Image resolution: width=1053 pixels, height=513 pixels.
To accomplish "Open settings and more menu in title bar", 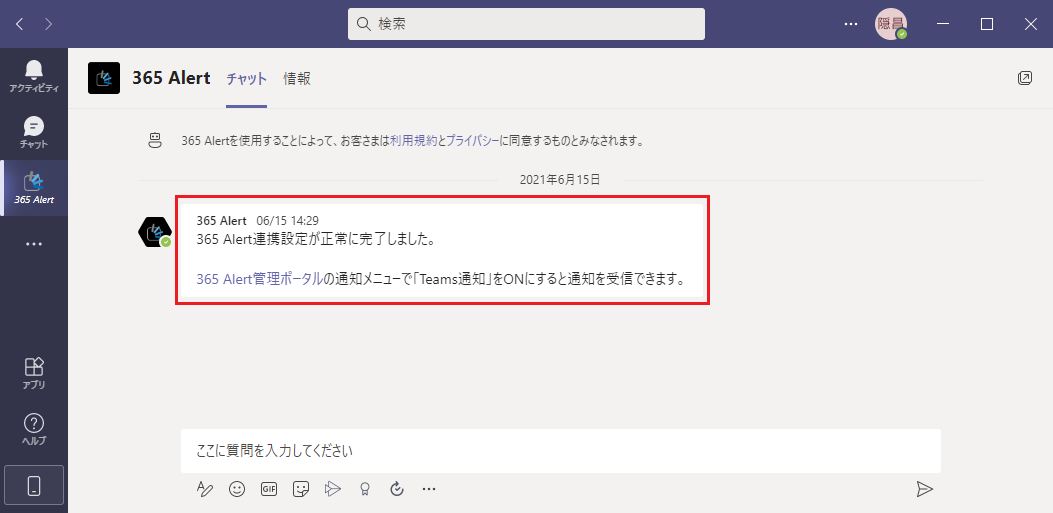I will (851, 23).
